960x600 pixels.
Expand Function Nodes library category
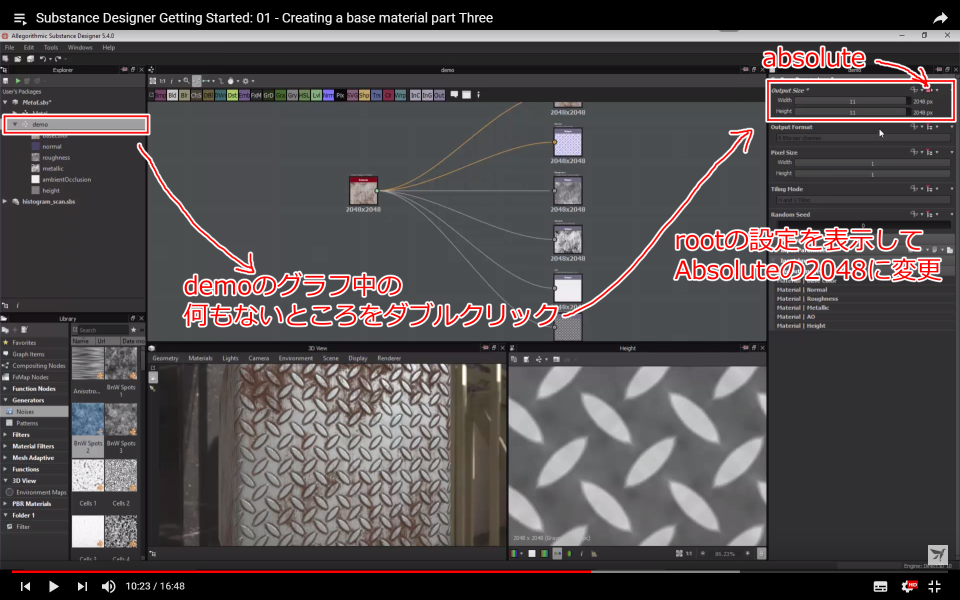[6, 389]
